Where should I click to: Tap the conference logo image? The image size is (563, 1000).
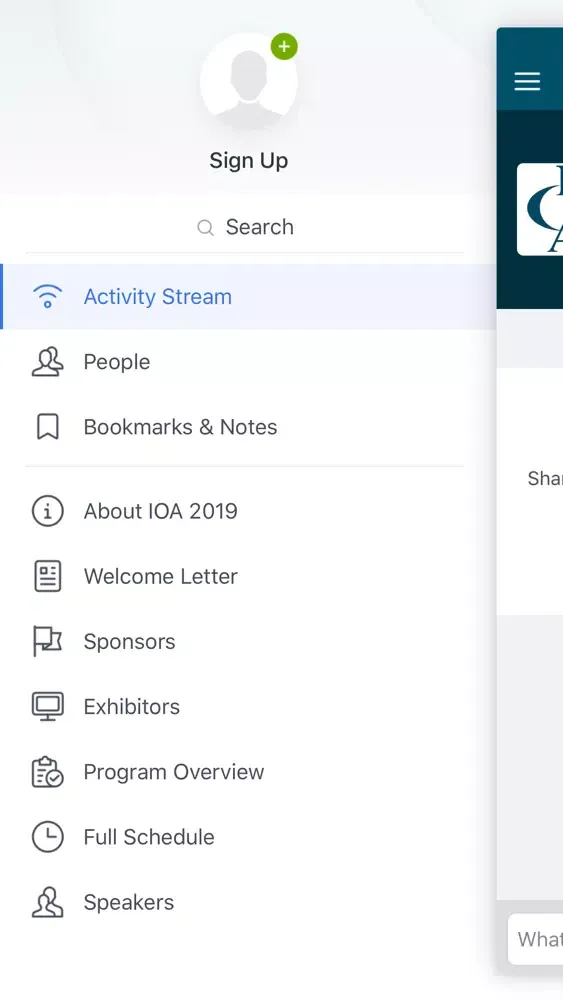coord(540,209)
